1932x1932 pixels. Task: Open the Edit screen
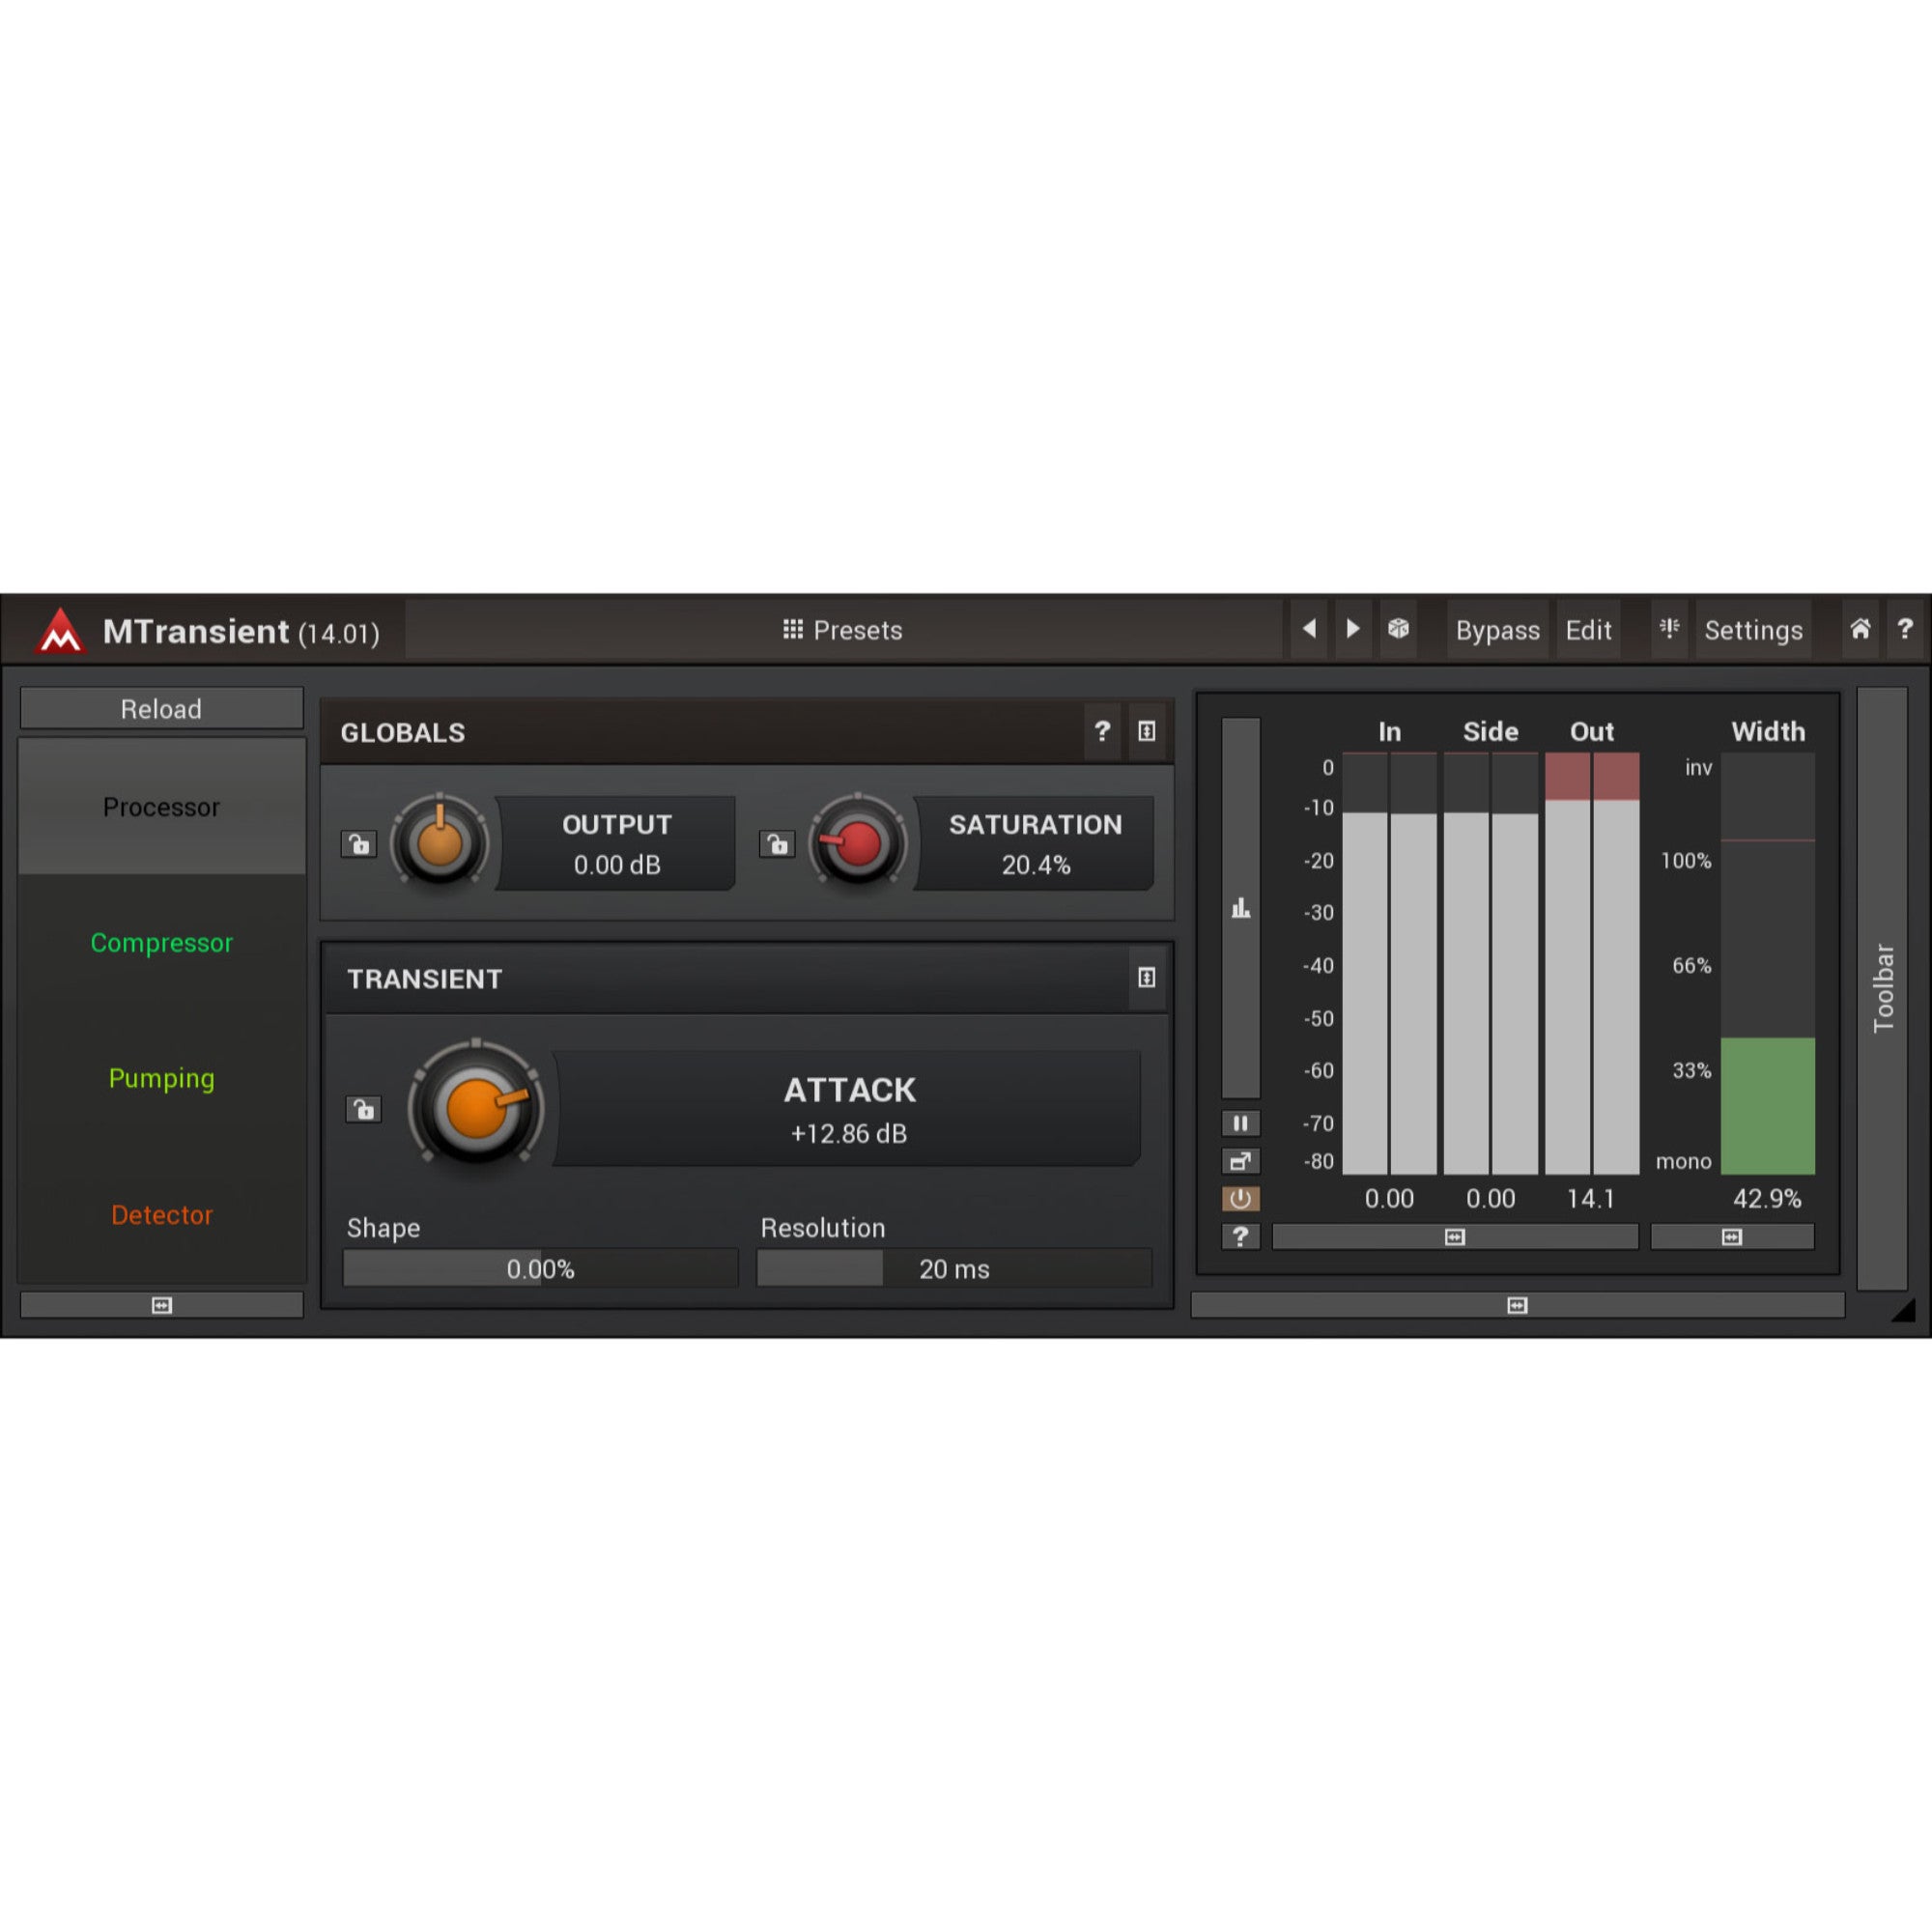tap(1588, 630)
